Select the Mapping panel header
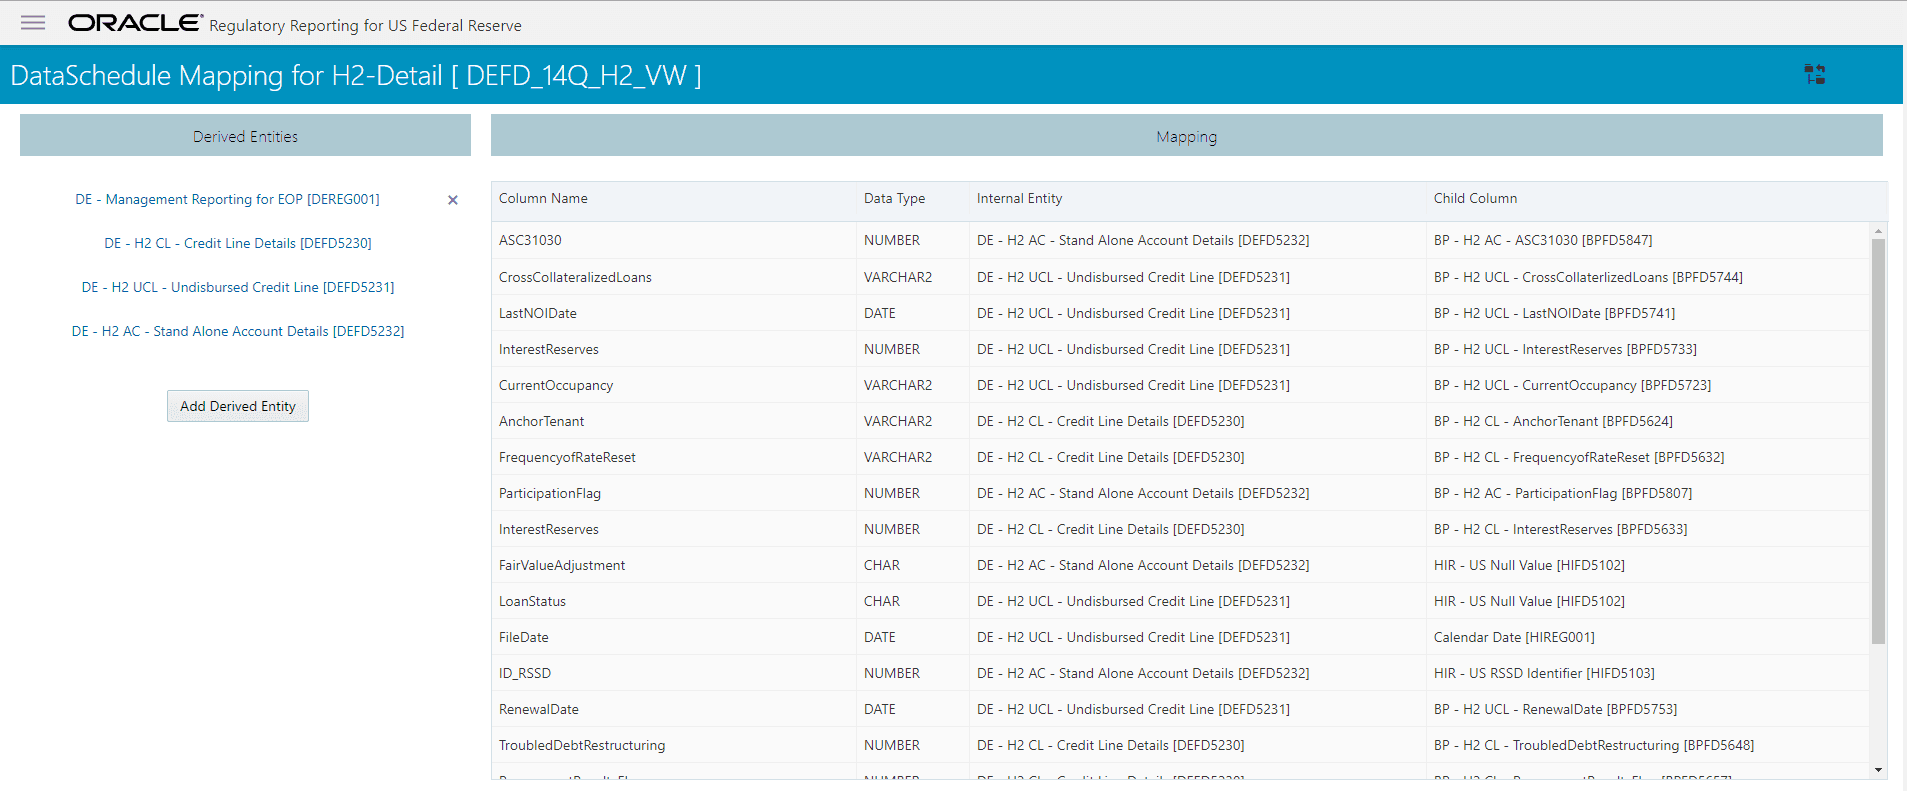 pyautogui.click(x=1186, y=136)
